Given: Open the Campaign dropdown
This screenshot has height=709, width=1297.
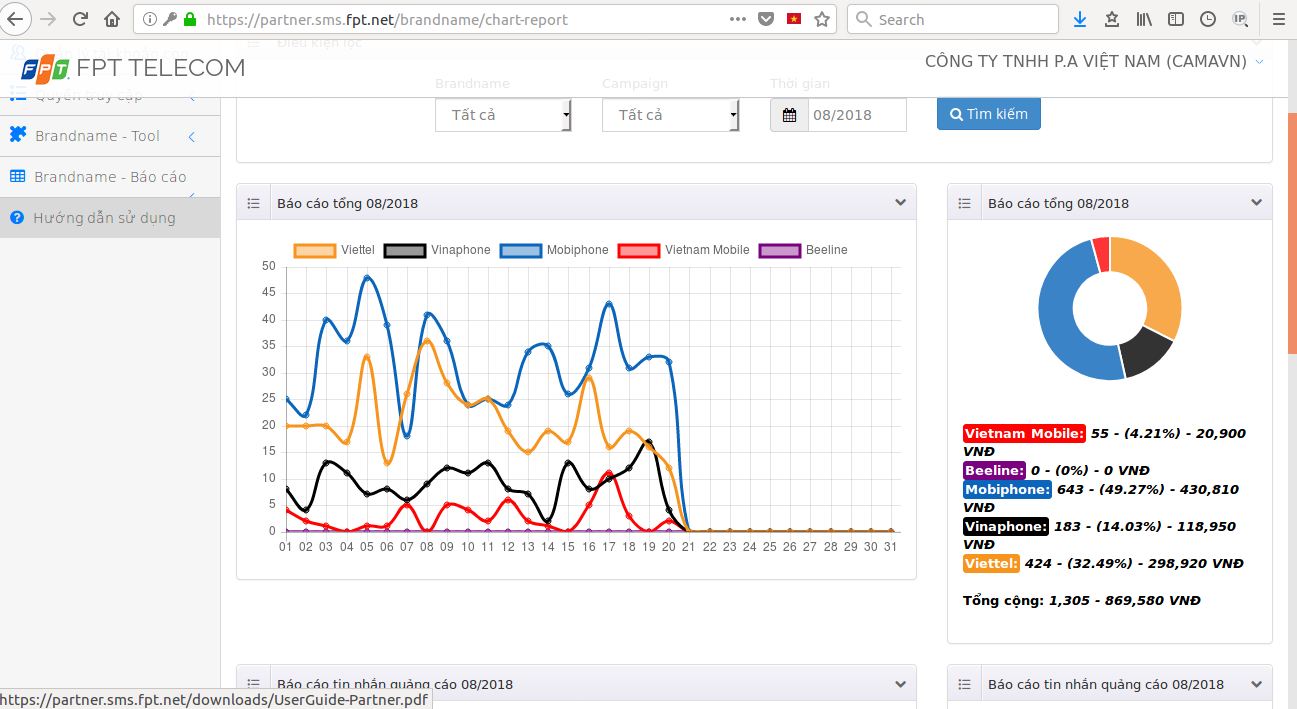Looking at the screenshot, I should click(670, 115).
